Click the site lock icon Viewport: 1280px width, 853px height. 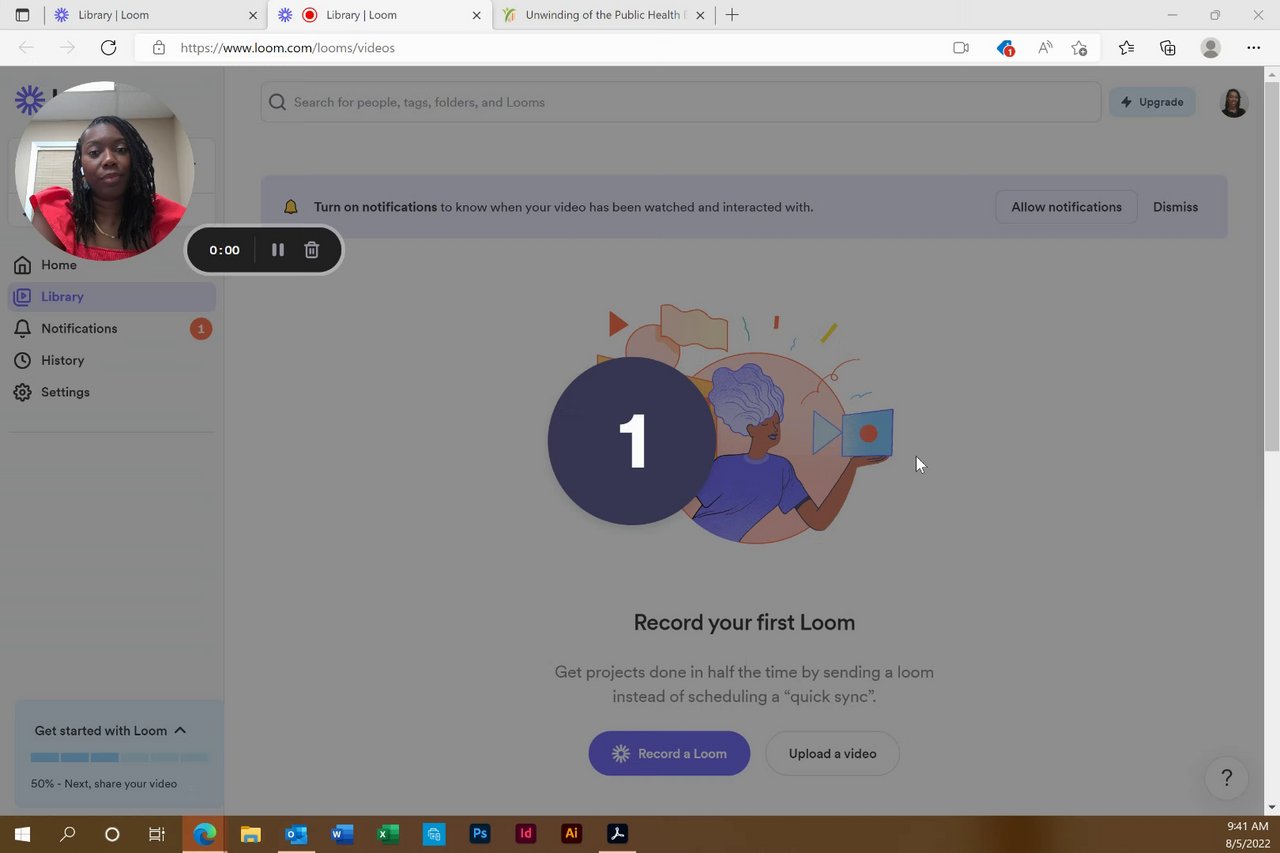point(158,47)
